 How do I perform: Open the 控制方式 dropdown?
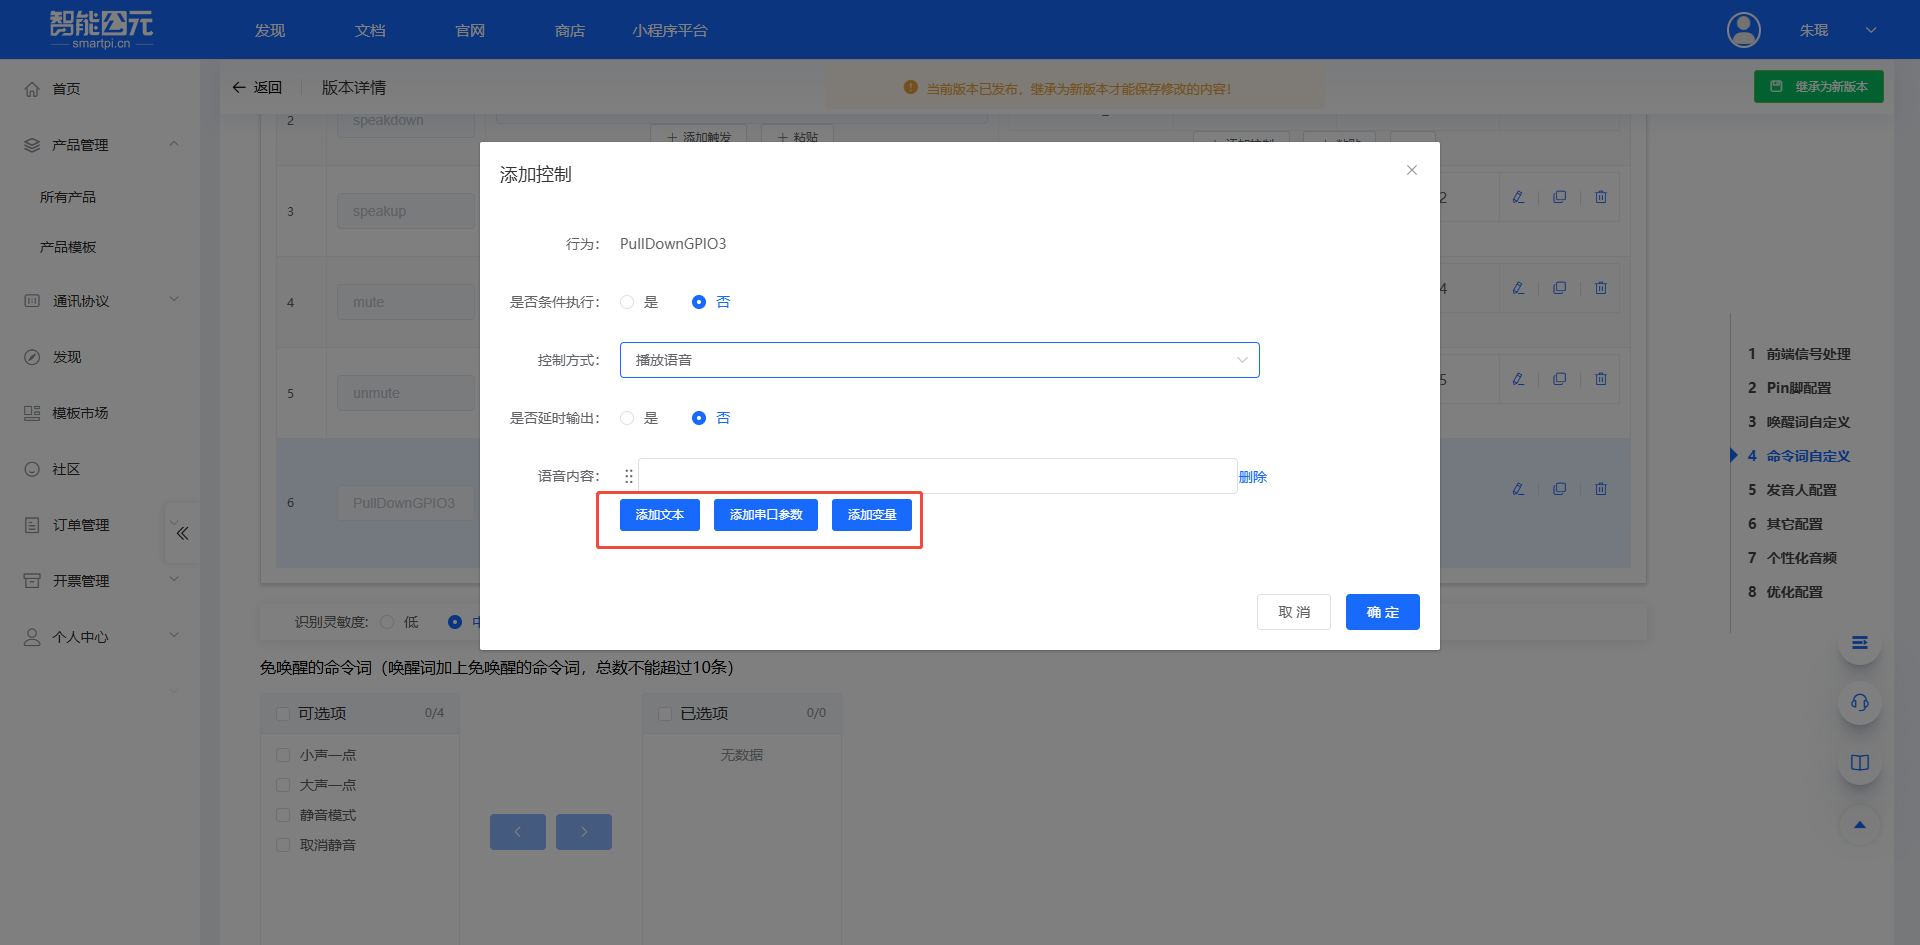(939, 360)
